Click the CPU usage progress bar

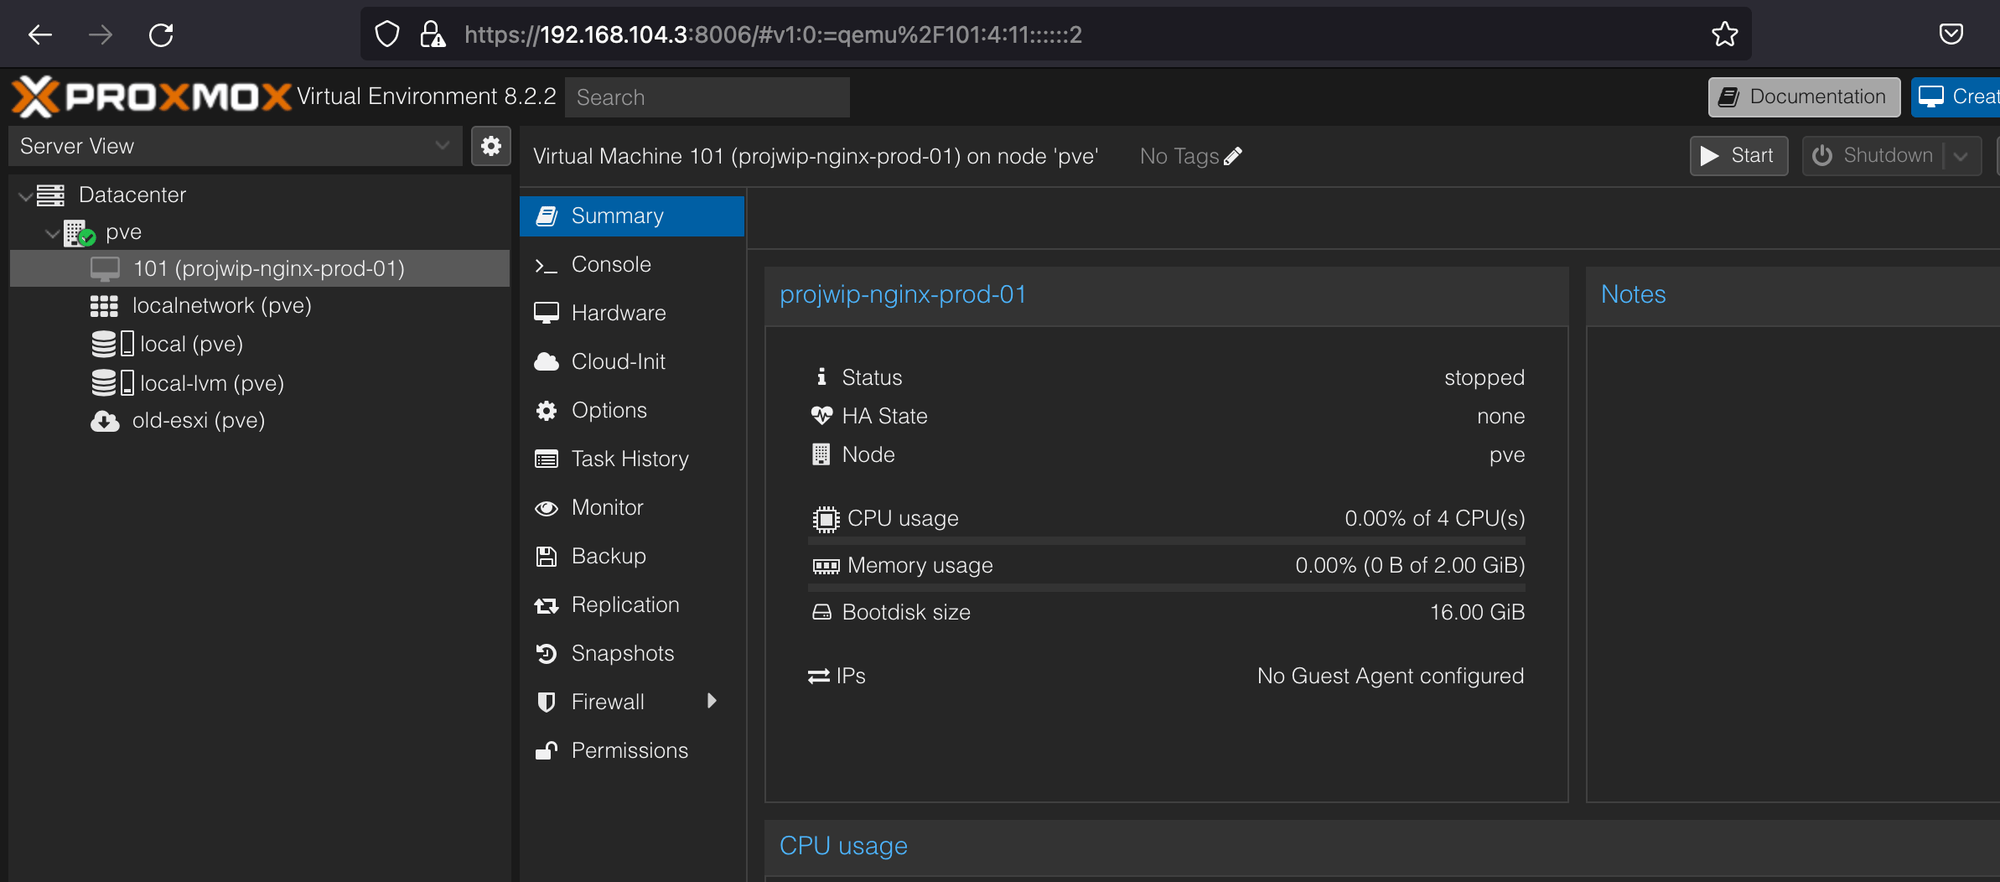(x=1166, y=541)
